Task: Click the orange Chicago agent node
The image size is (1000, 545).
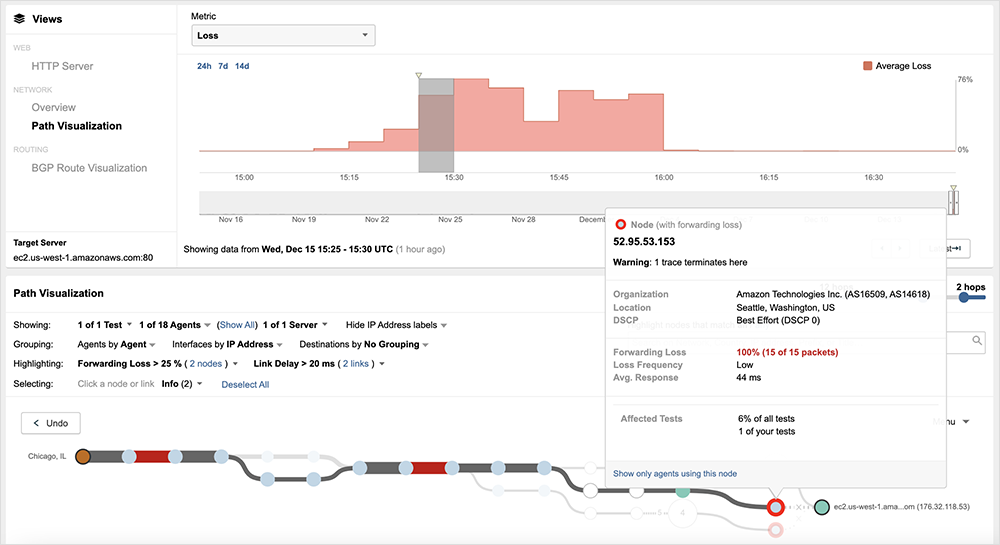Action: (x=83, y=456)
